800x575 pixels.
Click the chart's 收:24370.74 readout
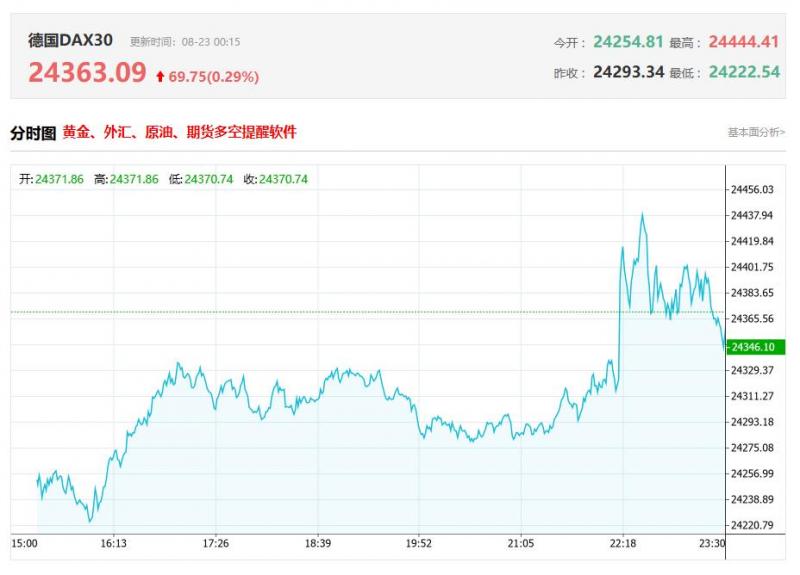coord(275,179)
